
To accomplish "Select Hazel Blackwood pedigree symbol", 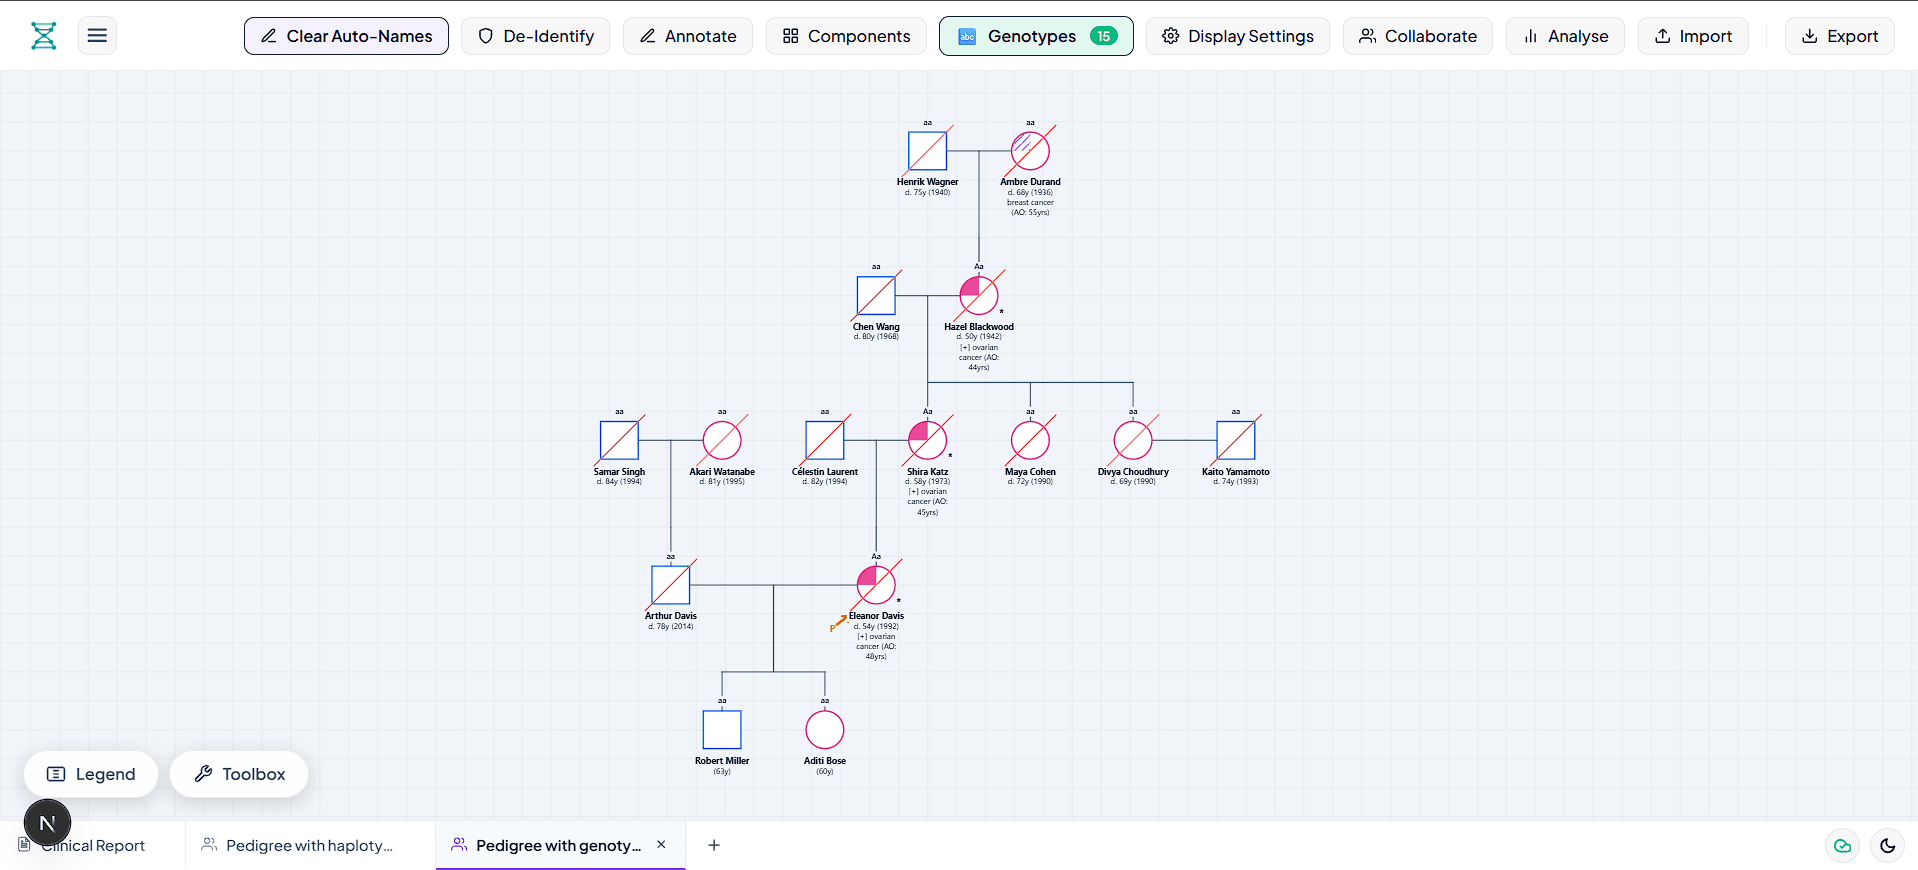I will (x=979, y=296).
